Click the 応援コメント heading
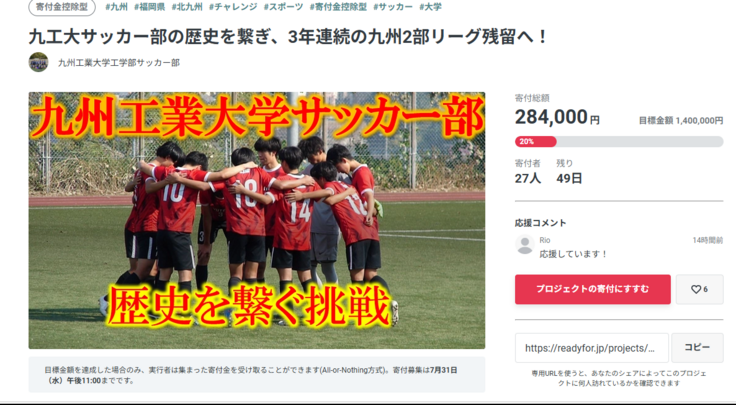 [x=541, y=223]
